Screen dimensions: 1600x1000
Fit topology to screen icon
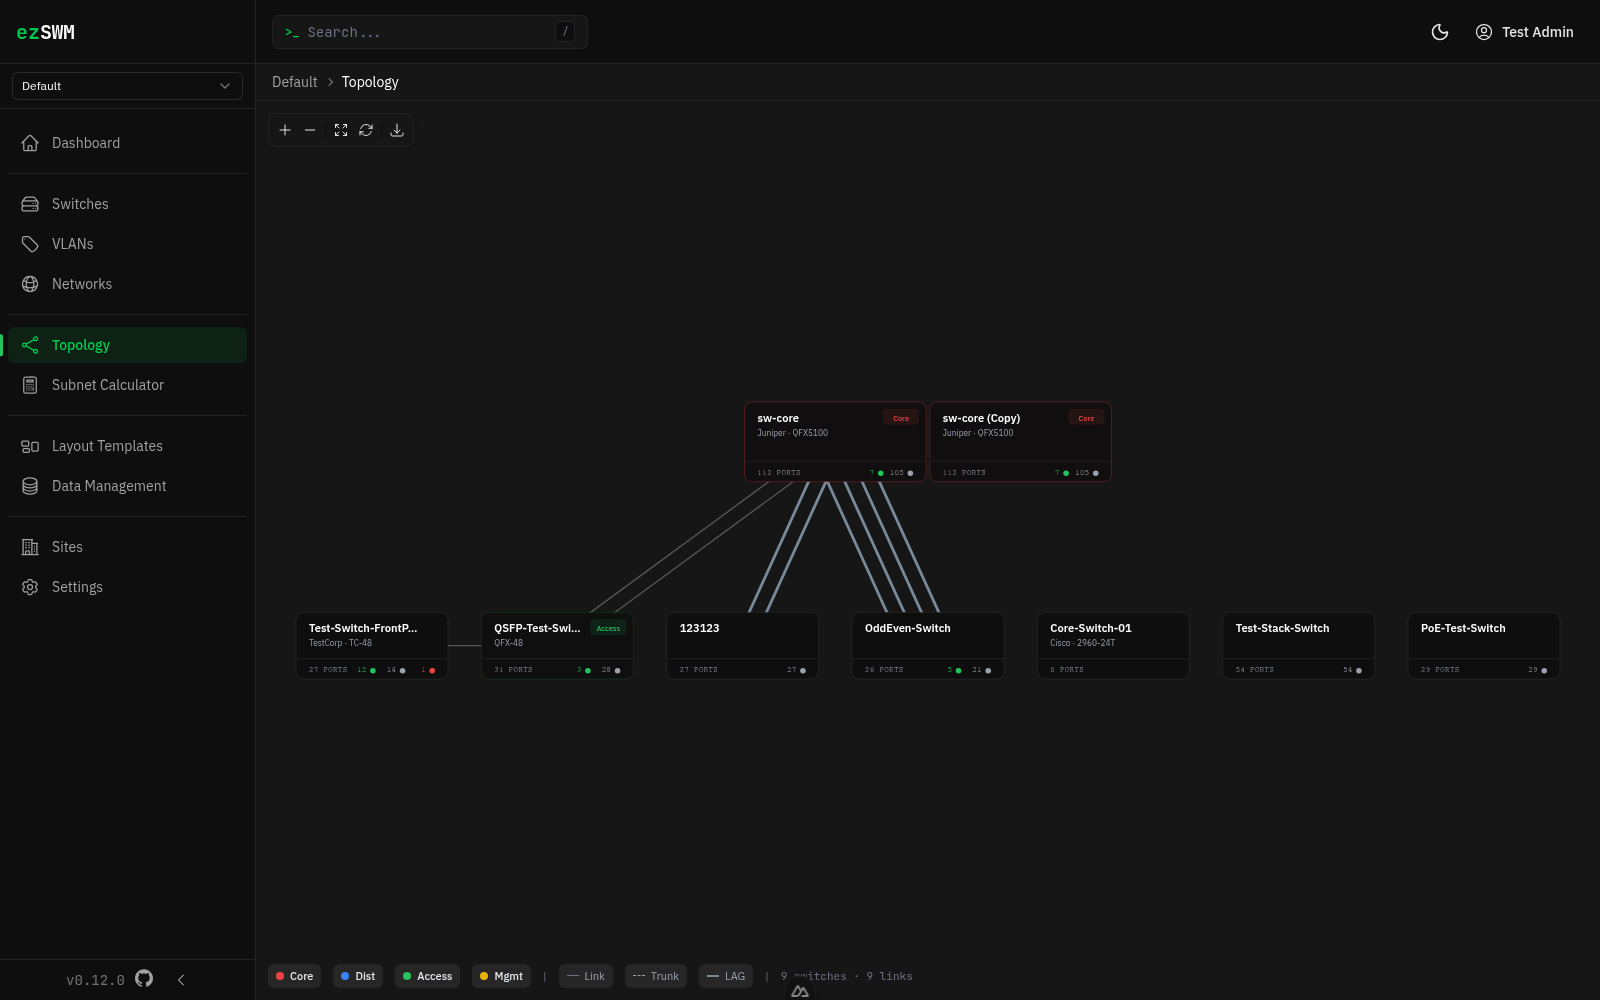point(341,130)
